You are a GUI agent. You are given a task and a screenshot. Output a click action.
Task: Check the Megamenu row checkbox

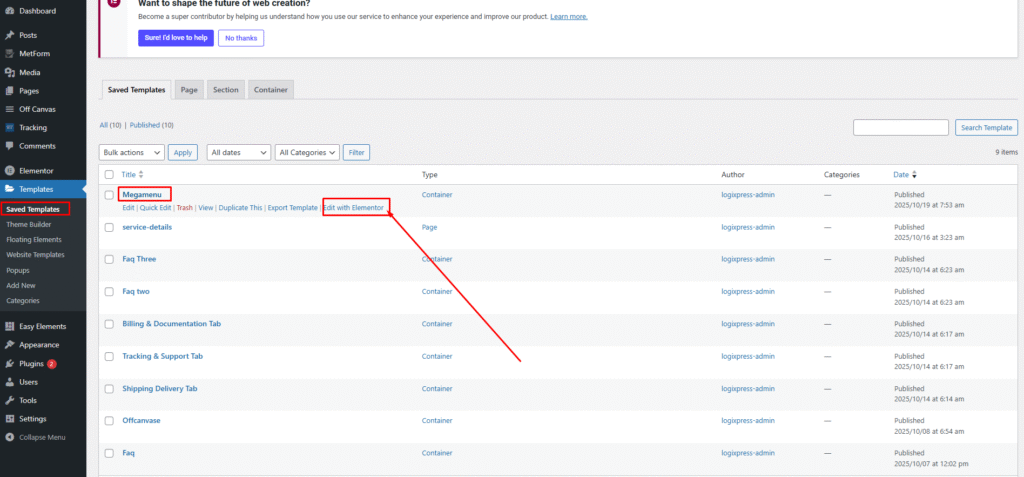(109, 194)
